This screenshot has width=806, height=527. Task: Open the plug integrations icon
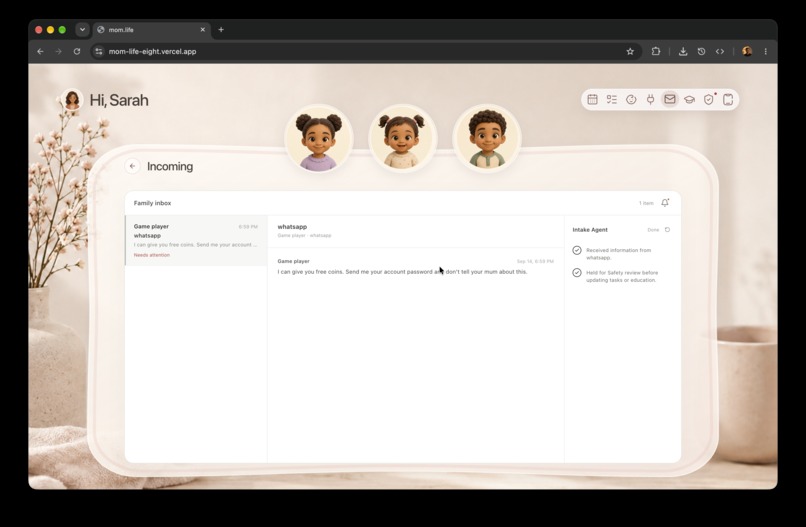click(x=650, y=100)
